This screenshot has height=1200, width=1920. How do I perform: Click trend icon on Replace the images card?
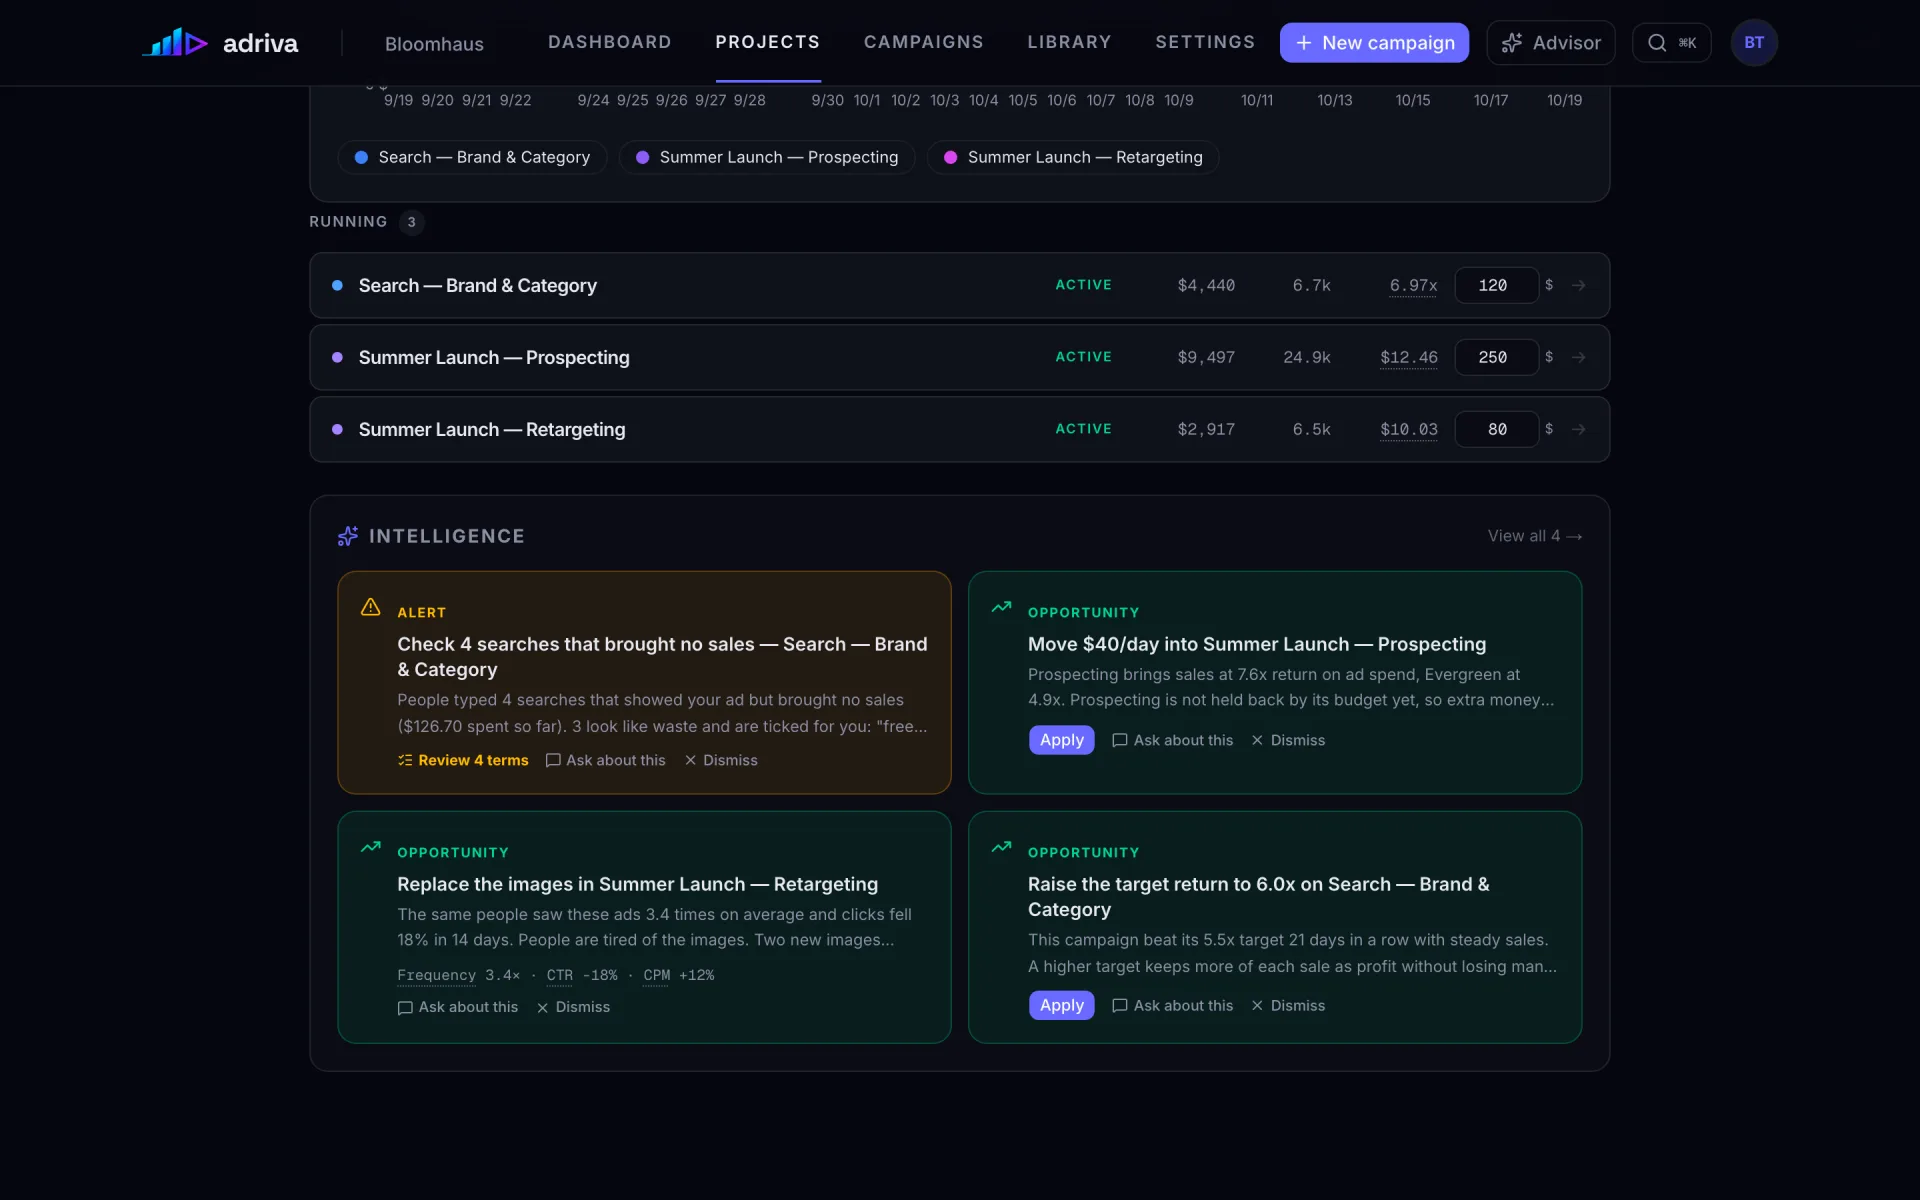[x=370, y=847]
